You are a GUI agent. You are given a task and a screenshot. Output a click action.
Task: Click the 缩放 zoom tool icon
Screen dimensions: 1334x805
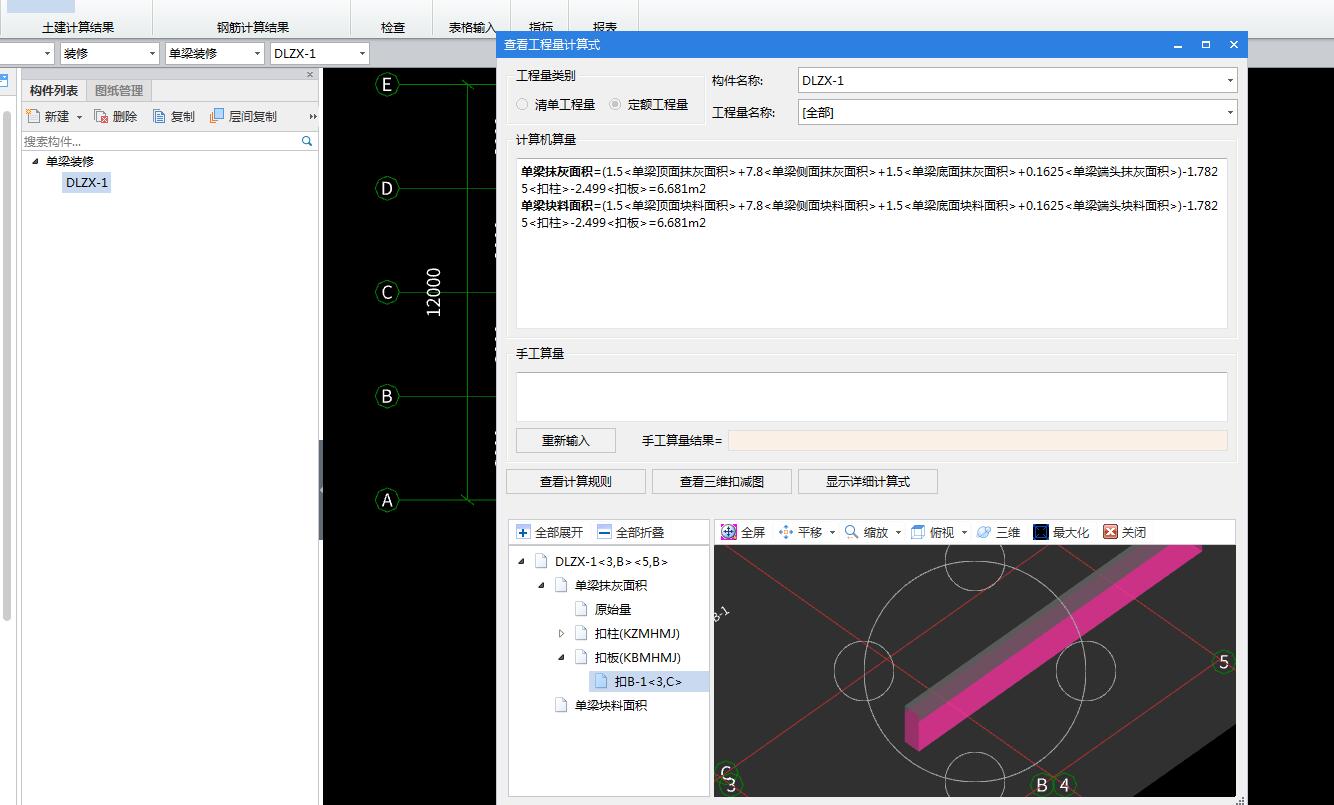[851, 532]
